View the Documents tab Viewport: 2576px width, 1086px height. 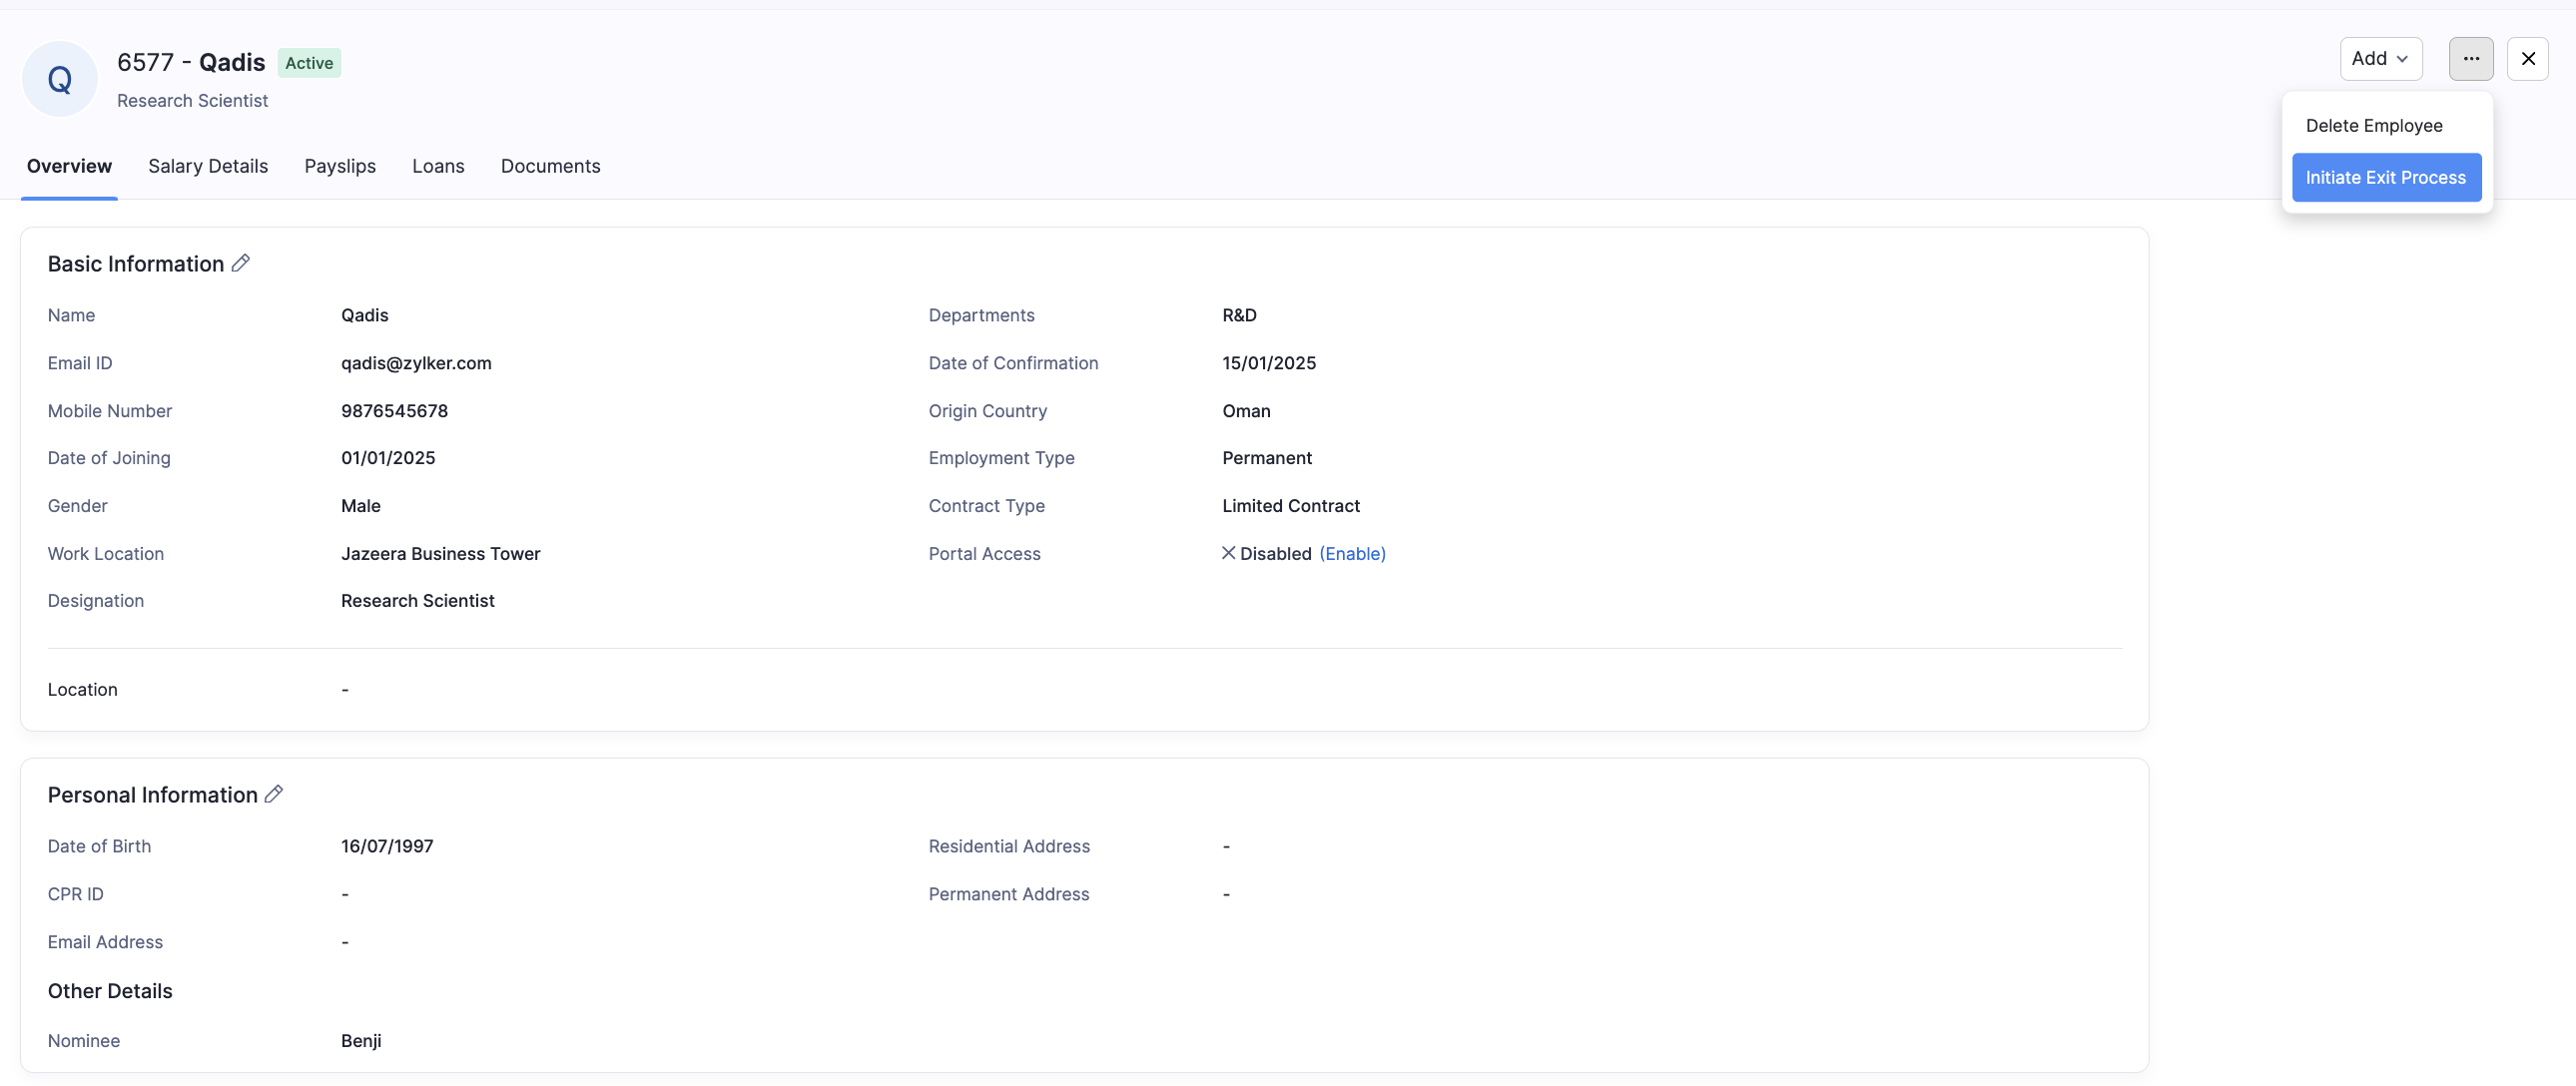click(x=550, y=166)
